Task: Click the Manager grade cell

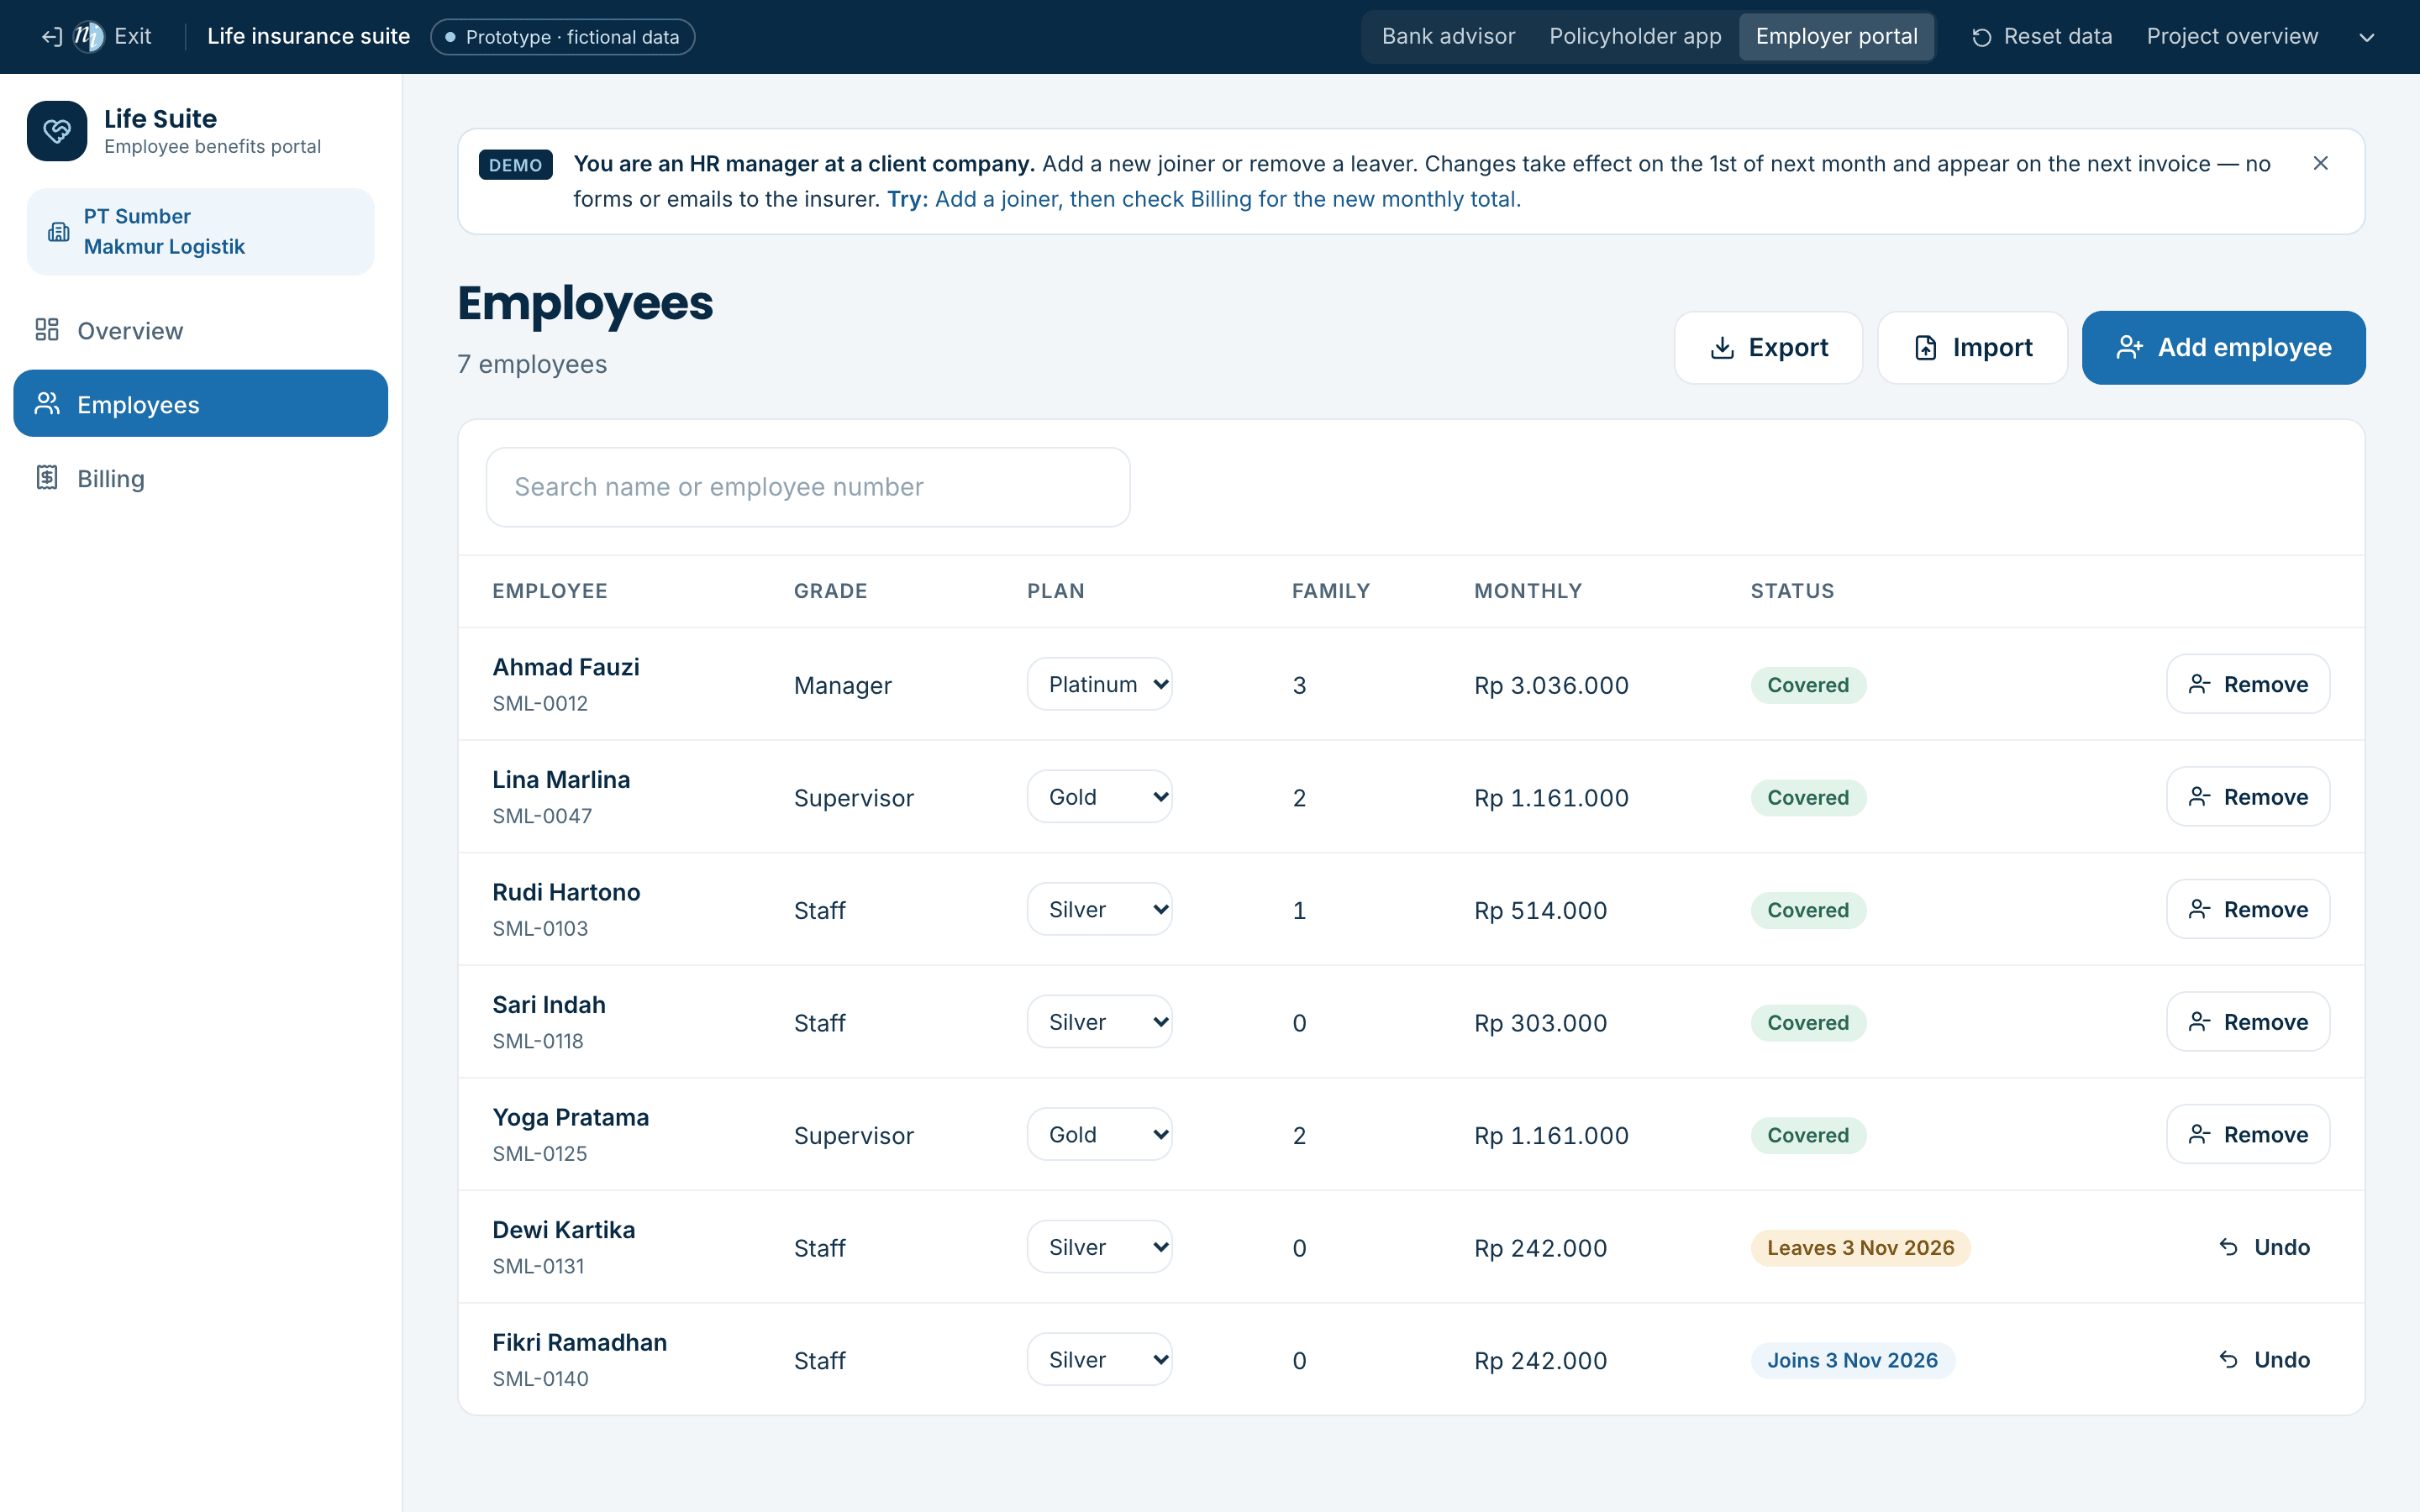Action: [x=842, y=685]
